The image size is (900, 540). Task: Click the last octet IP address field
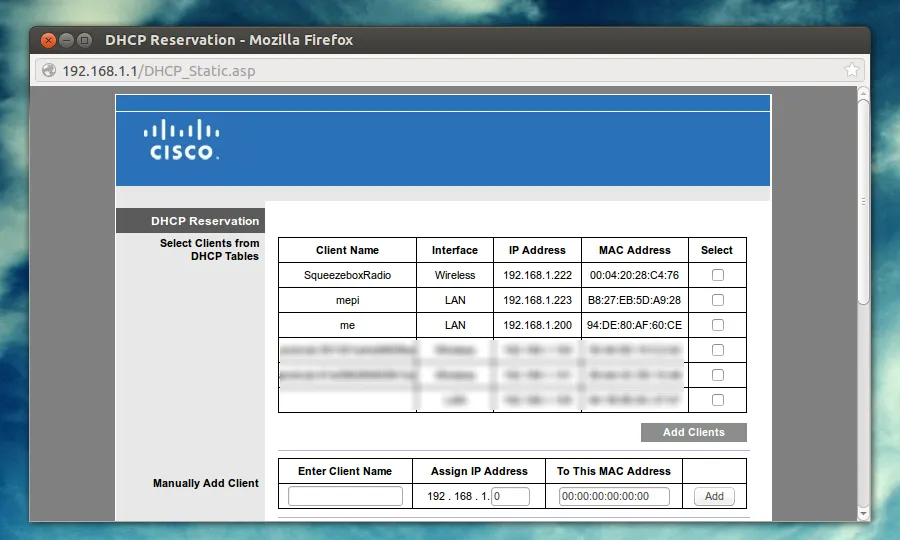tap(510, 496)
